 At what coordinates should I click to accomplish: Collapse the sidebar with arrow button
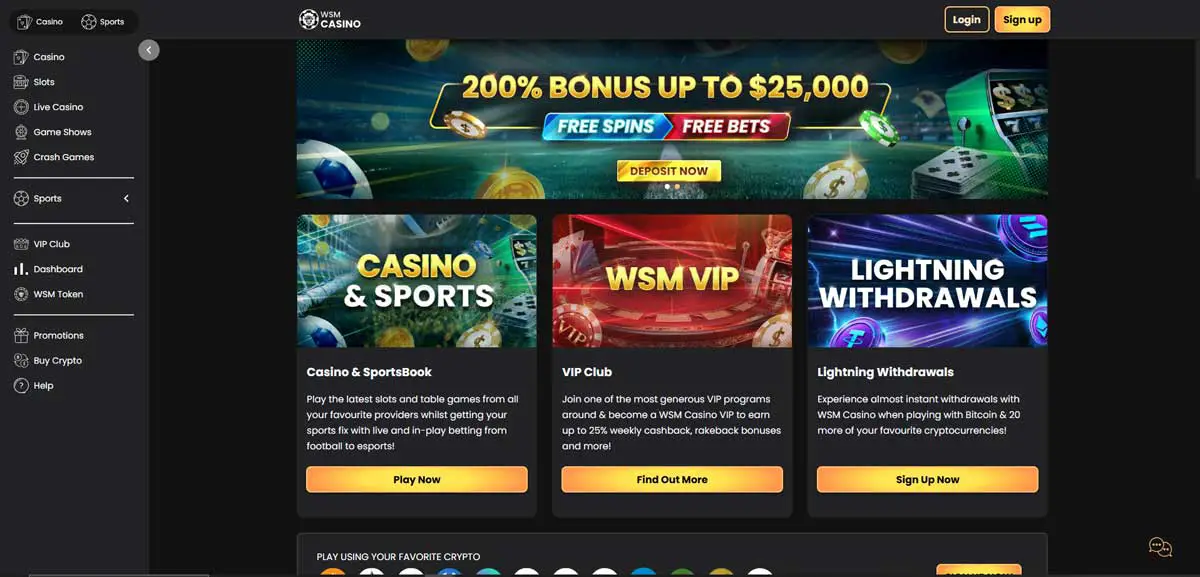(x=149, y=49)
